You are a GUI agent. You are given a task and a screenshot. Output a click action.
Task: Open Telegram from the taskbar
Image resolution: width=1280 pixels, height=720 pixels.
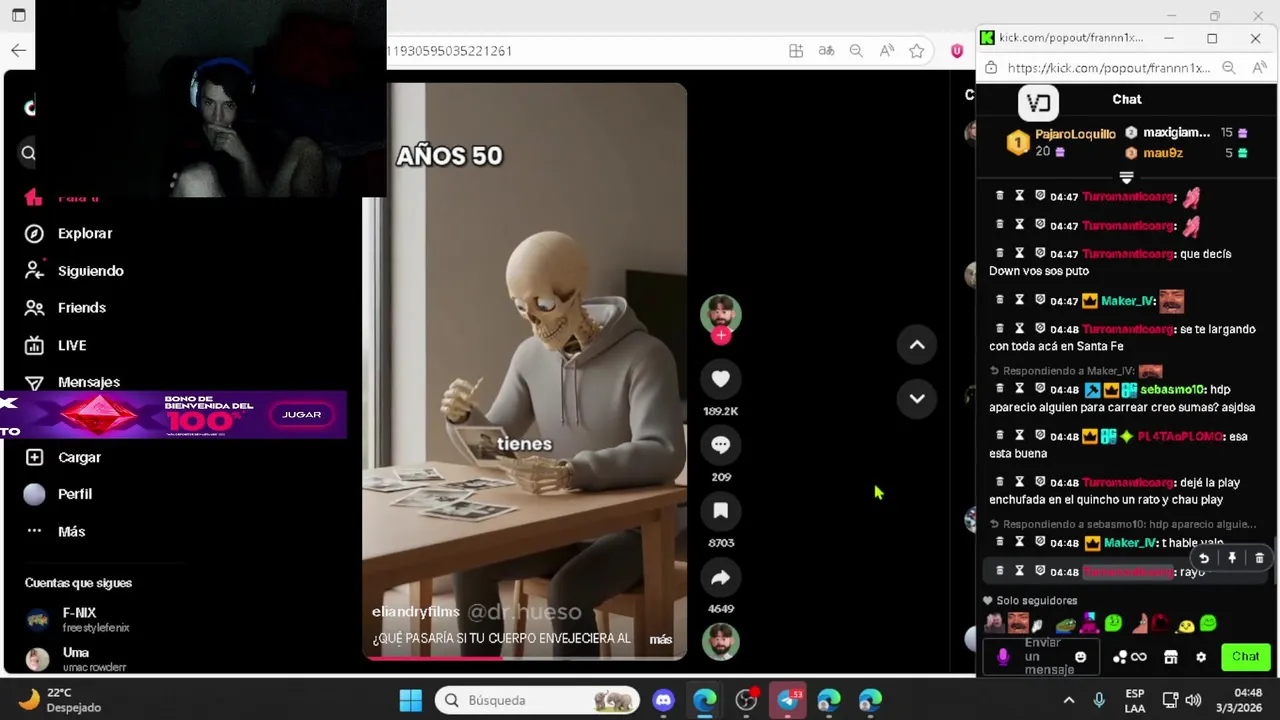coord(788,700)
